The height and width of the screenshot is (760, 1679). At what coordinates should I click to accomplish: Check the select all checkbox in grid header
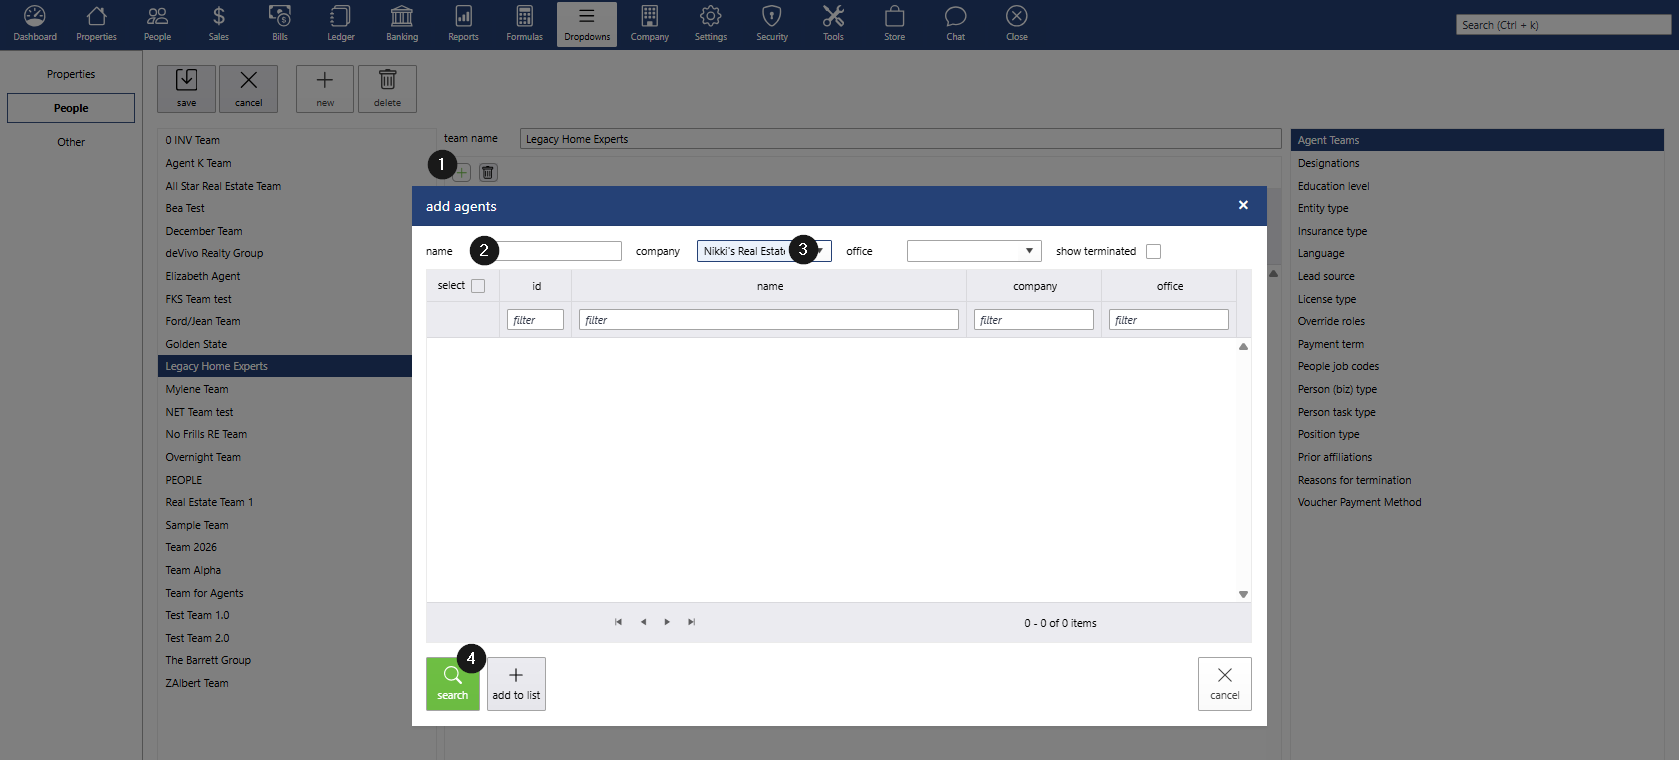tap(478, 286)
